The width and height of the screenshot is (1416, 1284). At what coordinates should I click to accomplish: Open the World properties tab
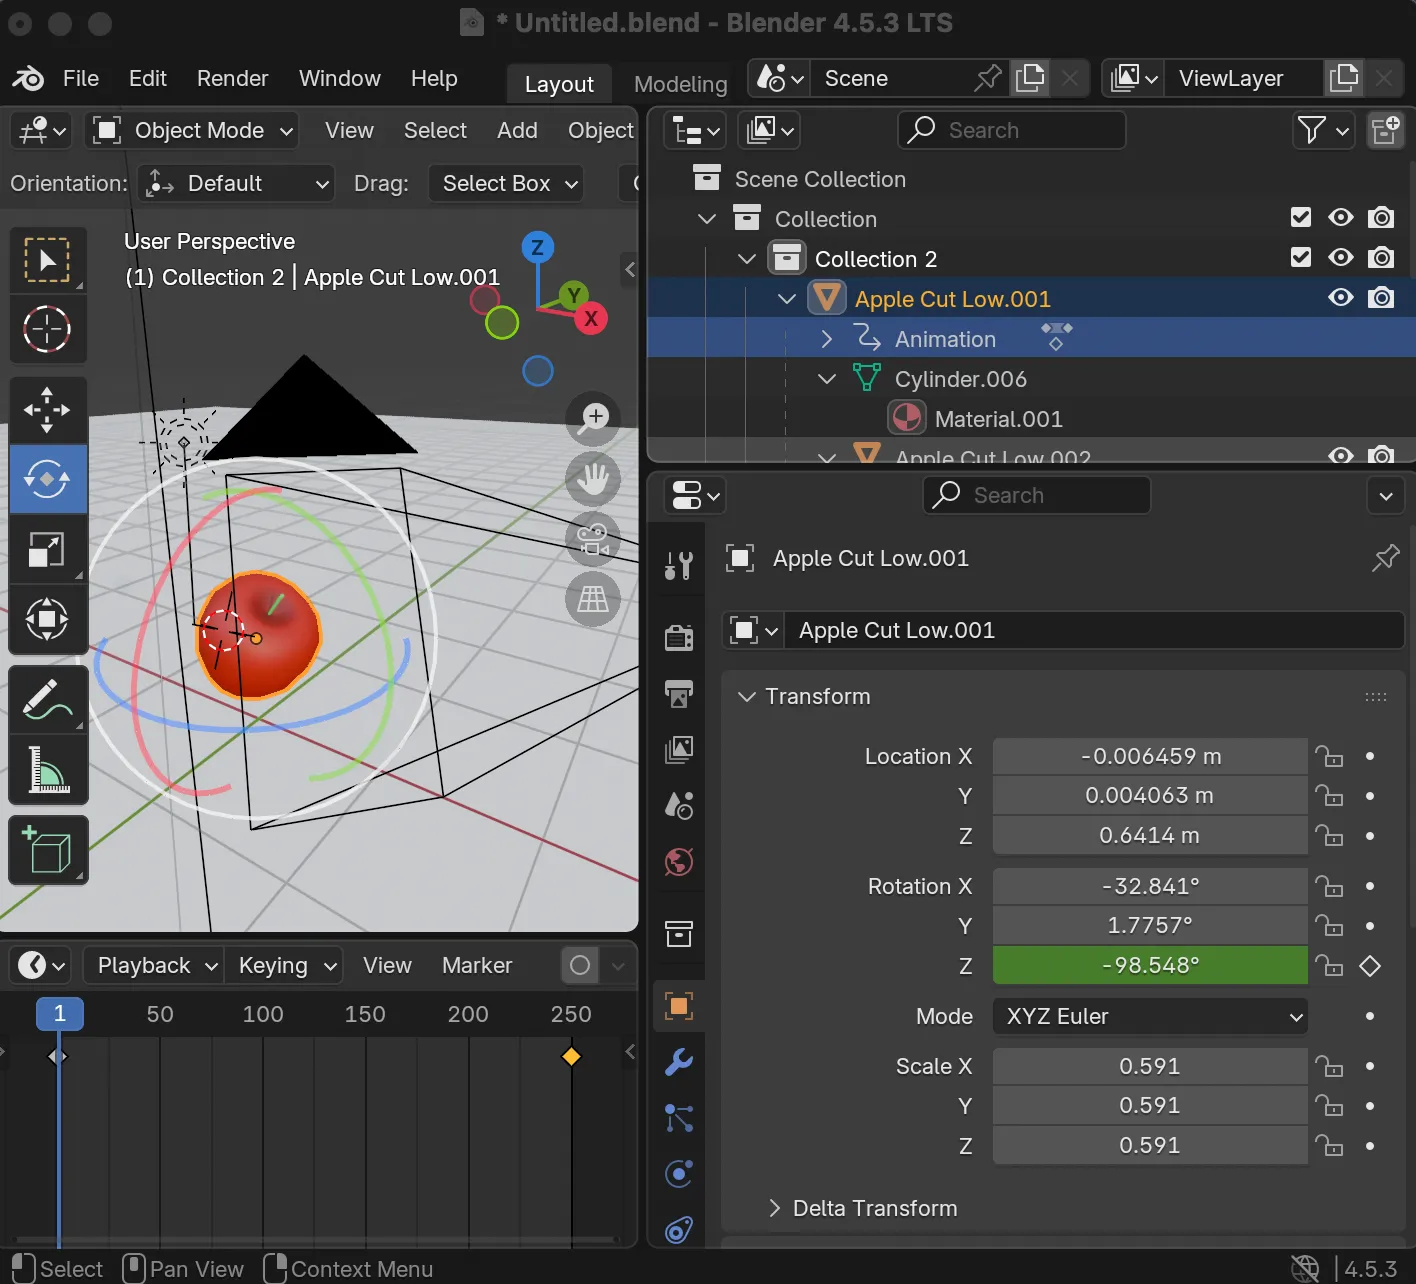[679, 861]
